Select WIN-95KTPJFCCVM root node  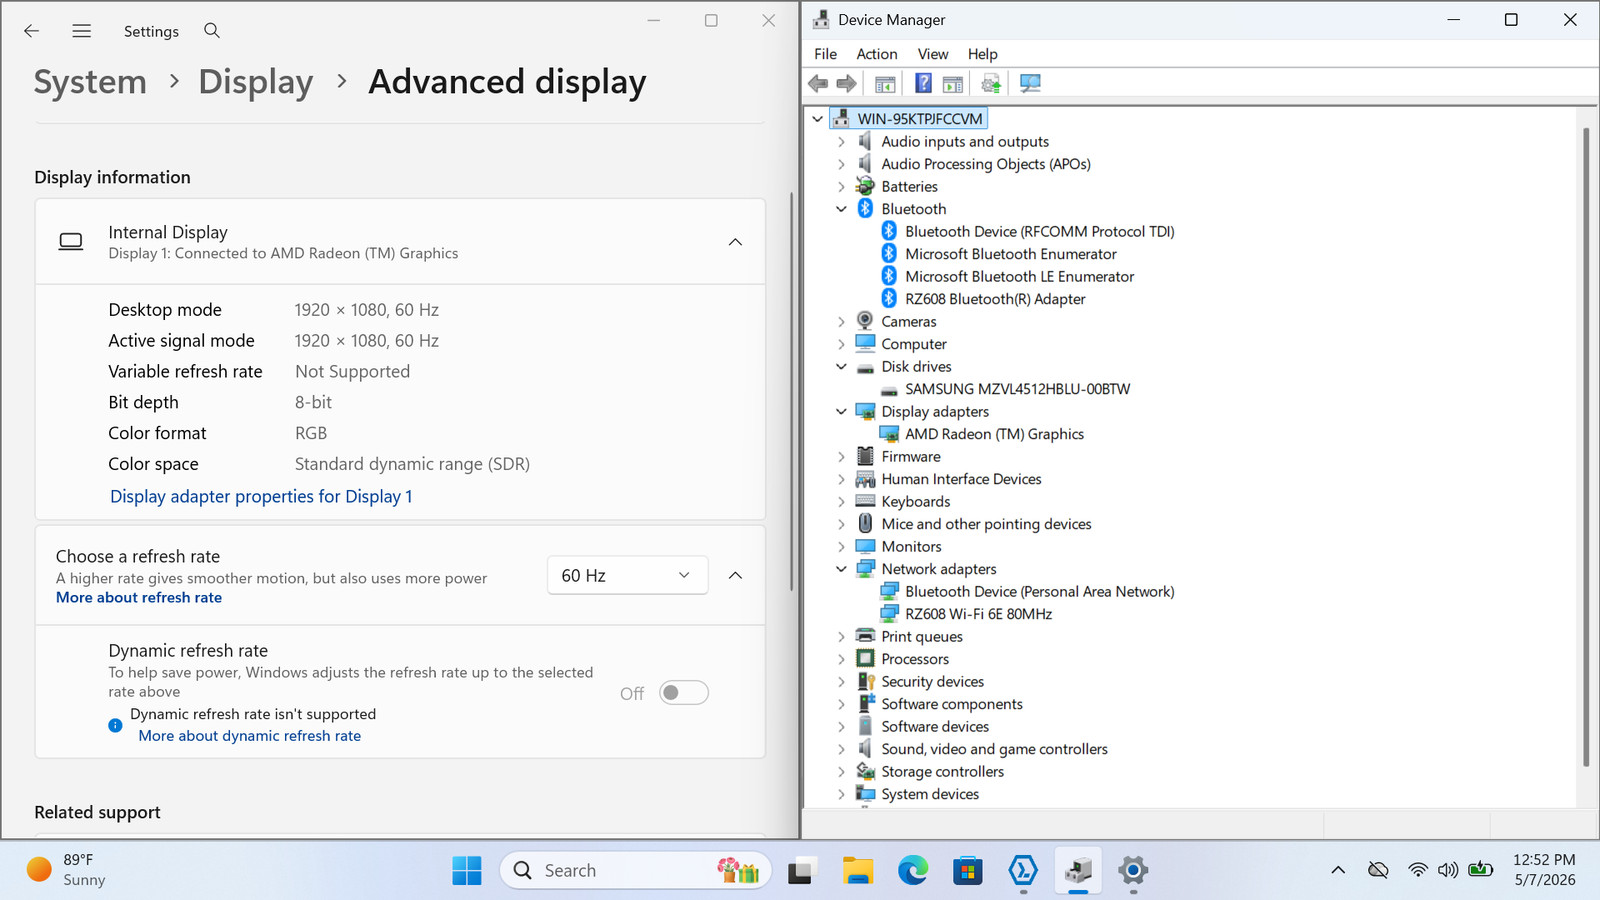click(919, 119)
